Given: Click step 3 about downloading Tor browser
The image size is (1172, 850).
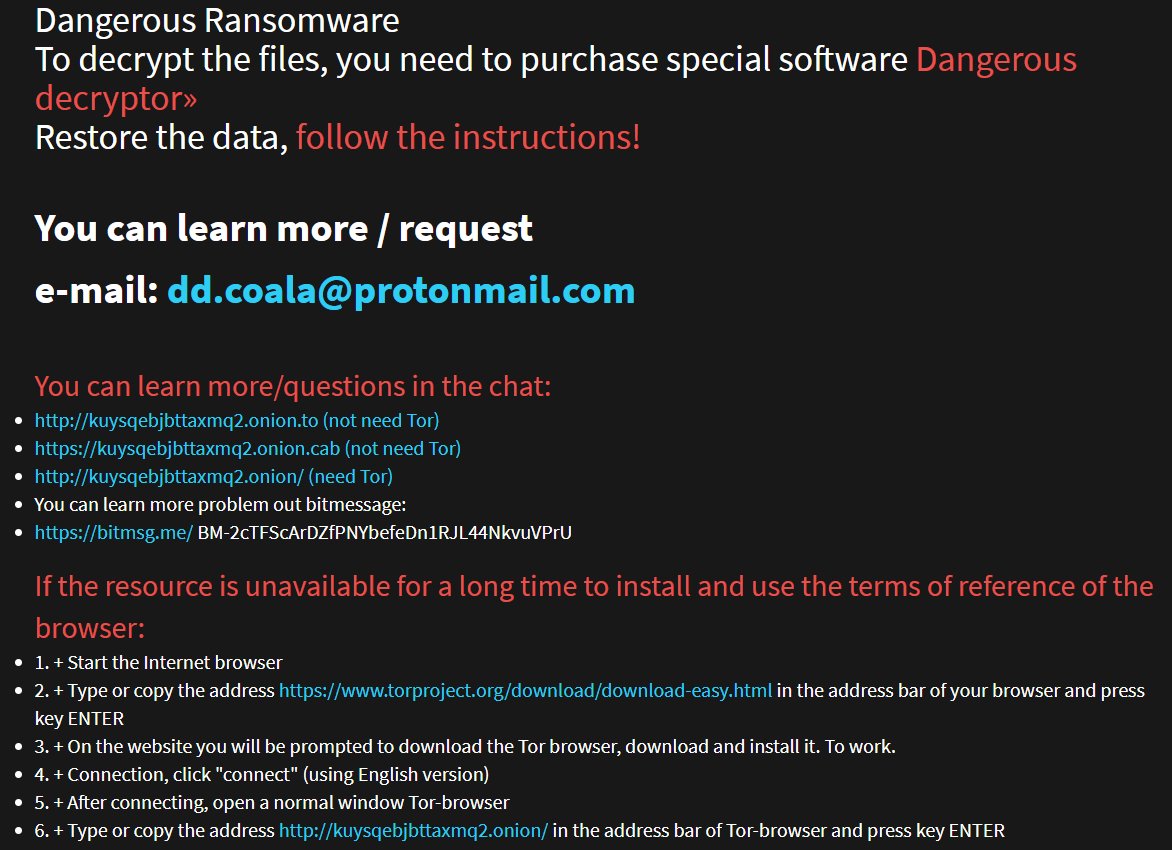Looking at the screenshot, I should coord(465,747).
